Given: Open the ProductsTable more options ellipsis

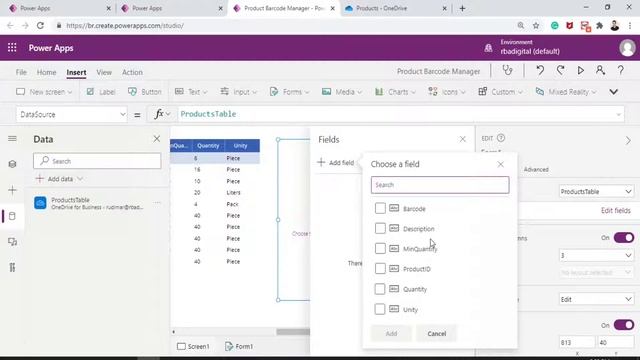Looking at the screenshot, I should (x=157, y=202).
